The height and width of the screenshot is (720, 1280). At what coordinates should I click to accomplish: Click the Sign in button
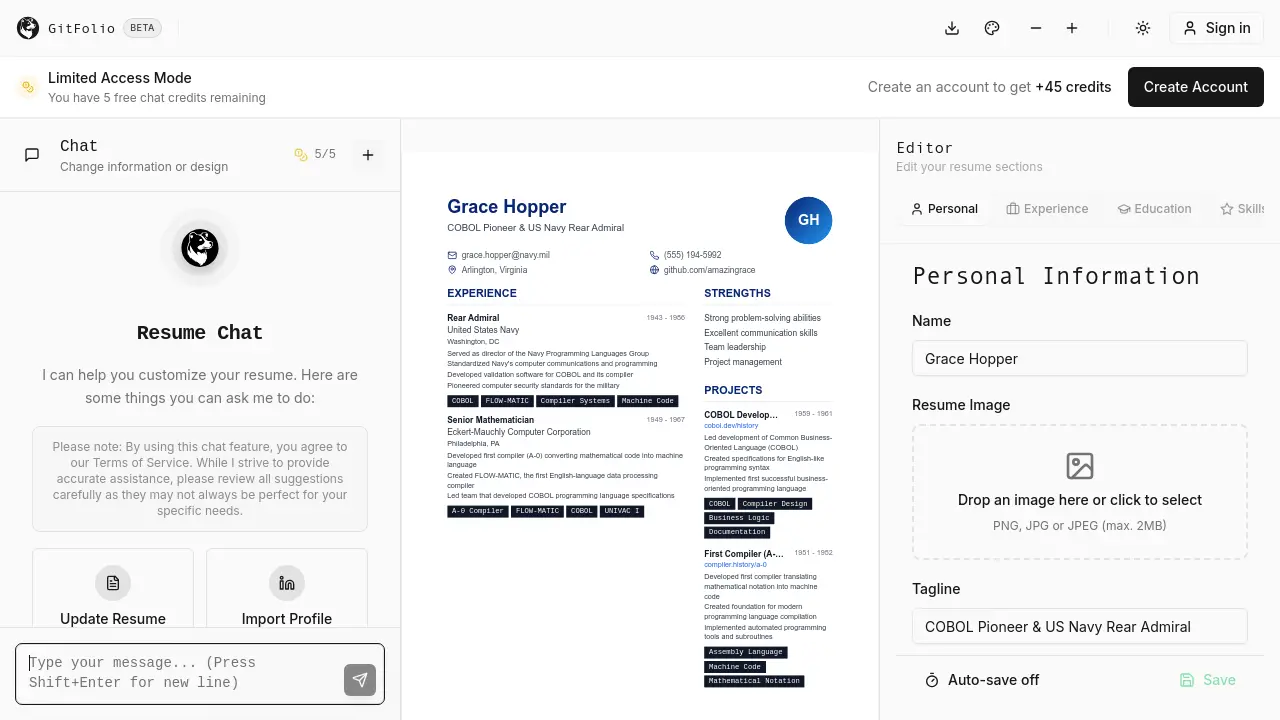[1217, 28]
